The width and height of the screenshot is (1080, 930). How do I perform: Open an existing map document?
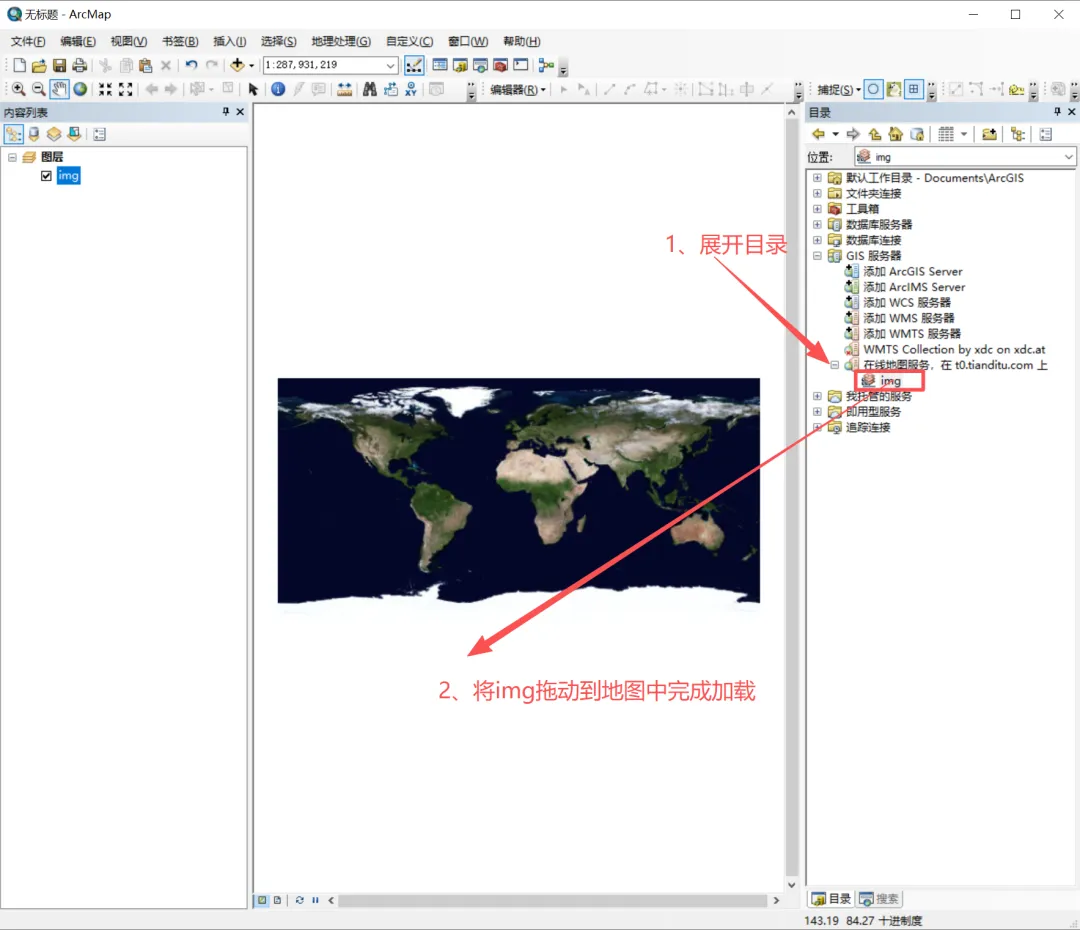pos(39,65)
